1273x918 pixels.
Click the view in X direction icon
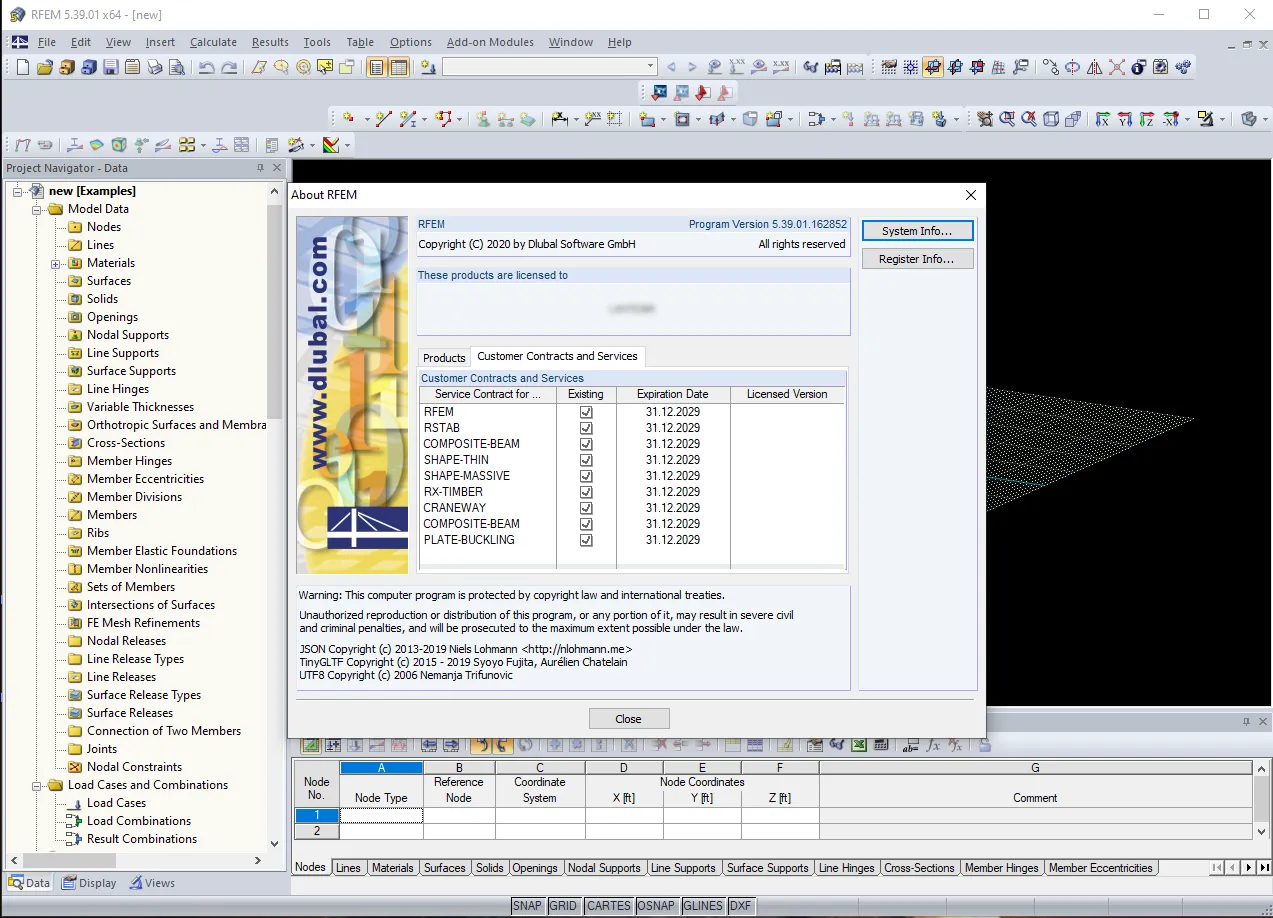(1102, 119)
